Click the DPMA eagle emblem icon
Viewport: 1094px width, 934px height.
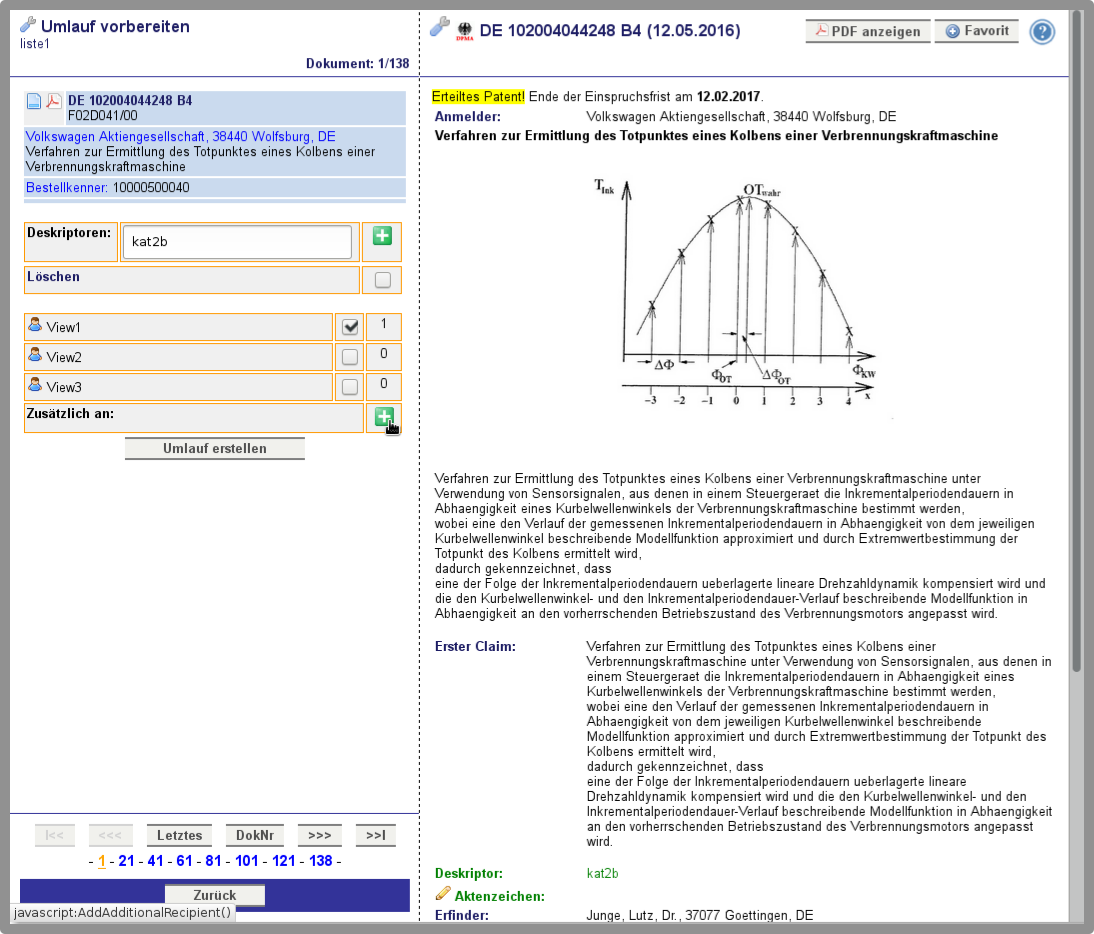tap(465, 31)
